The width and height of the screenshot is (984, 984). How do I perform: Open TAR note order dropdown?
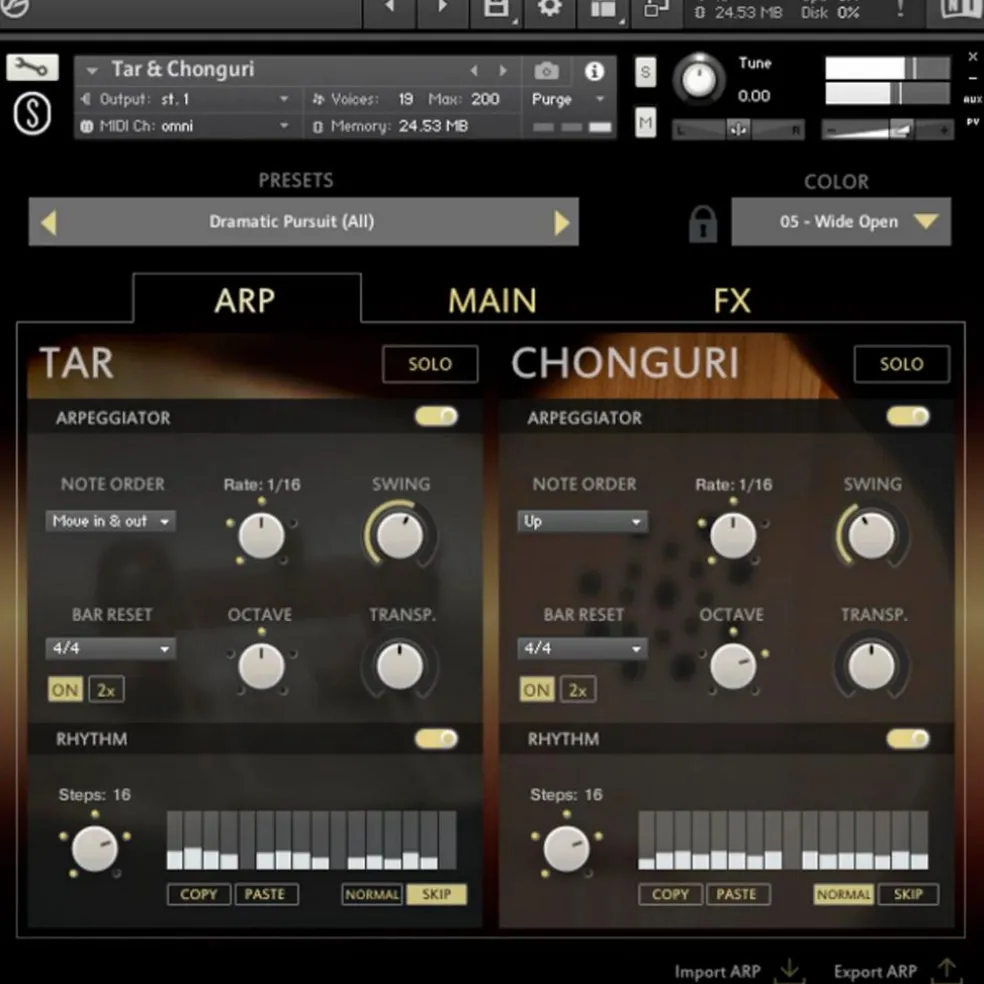tap(111, 521)
